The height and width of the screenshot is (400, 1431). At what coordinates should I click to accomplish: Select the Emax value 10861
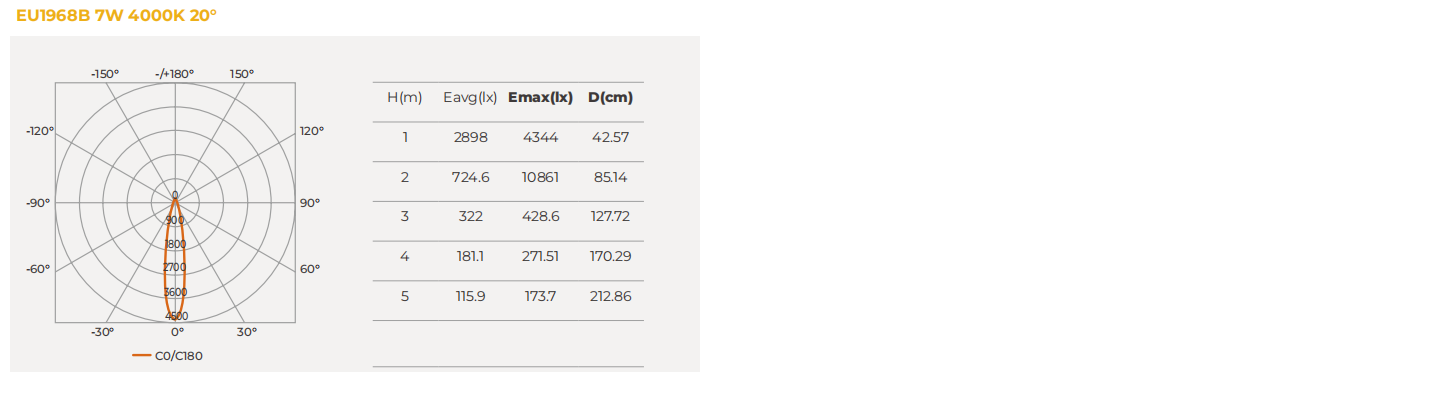[541, 177]
